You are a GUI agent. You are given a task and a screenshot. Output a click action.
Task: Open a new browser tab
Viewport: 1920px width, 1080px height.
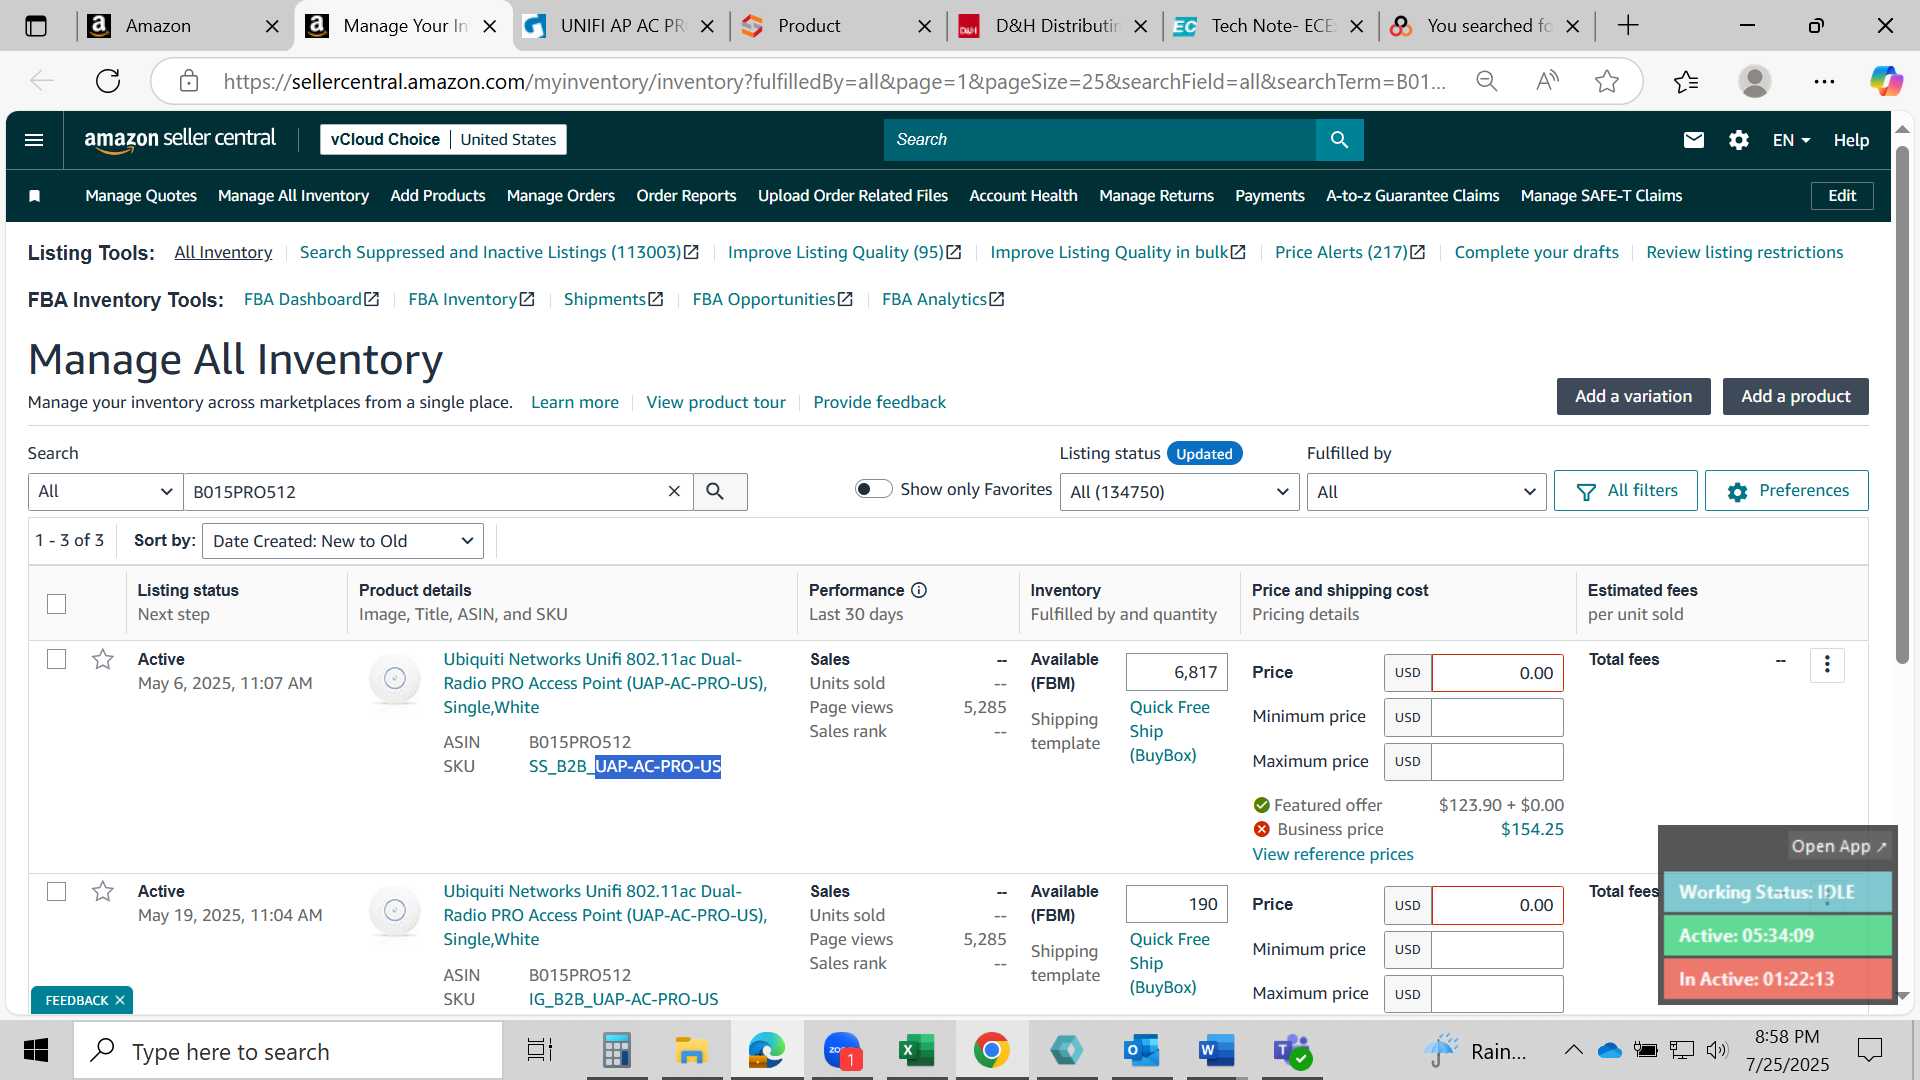[1627, 26]
